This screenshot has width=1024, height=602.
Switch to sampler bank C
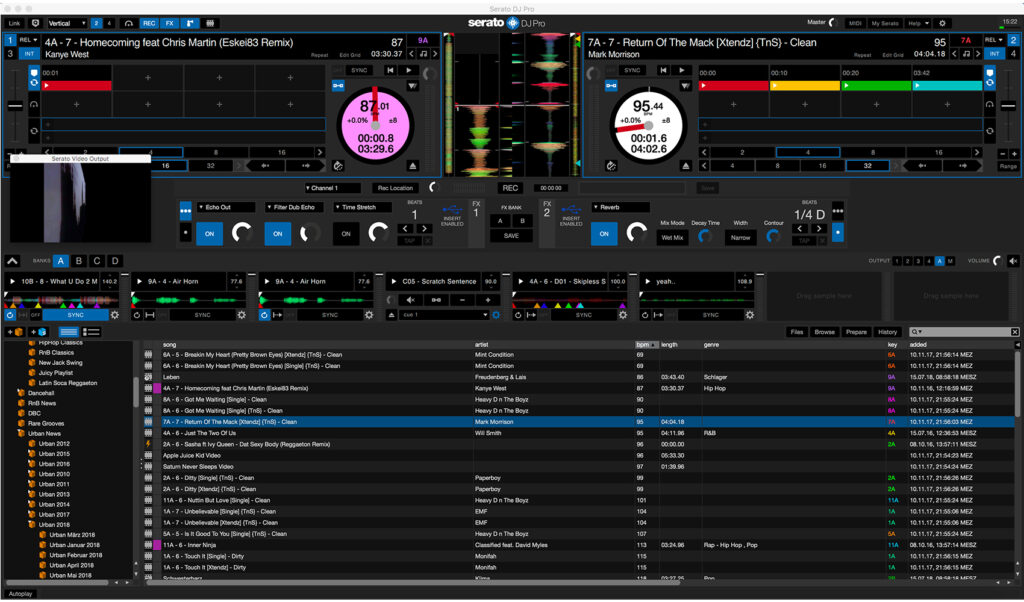[x=97, y=261]
